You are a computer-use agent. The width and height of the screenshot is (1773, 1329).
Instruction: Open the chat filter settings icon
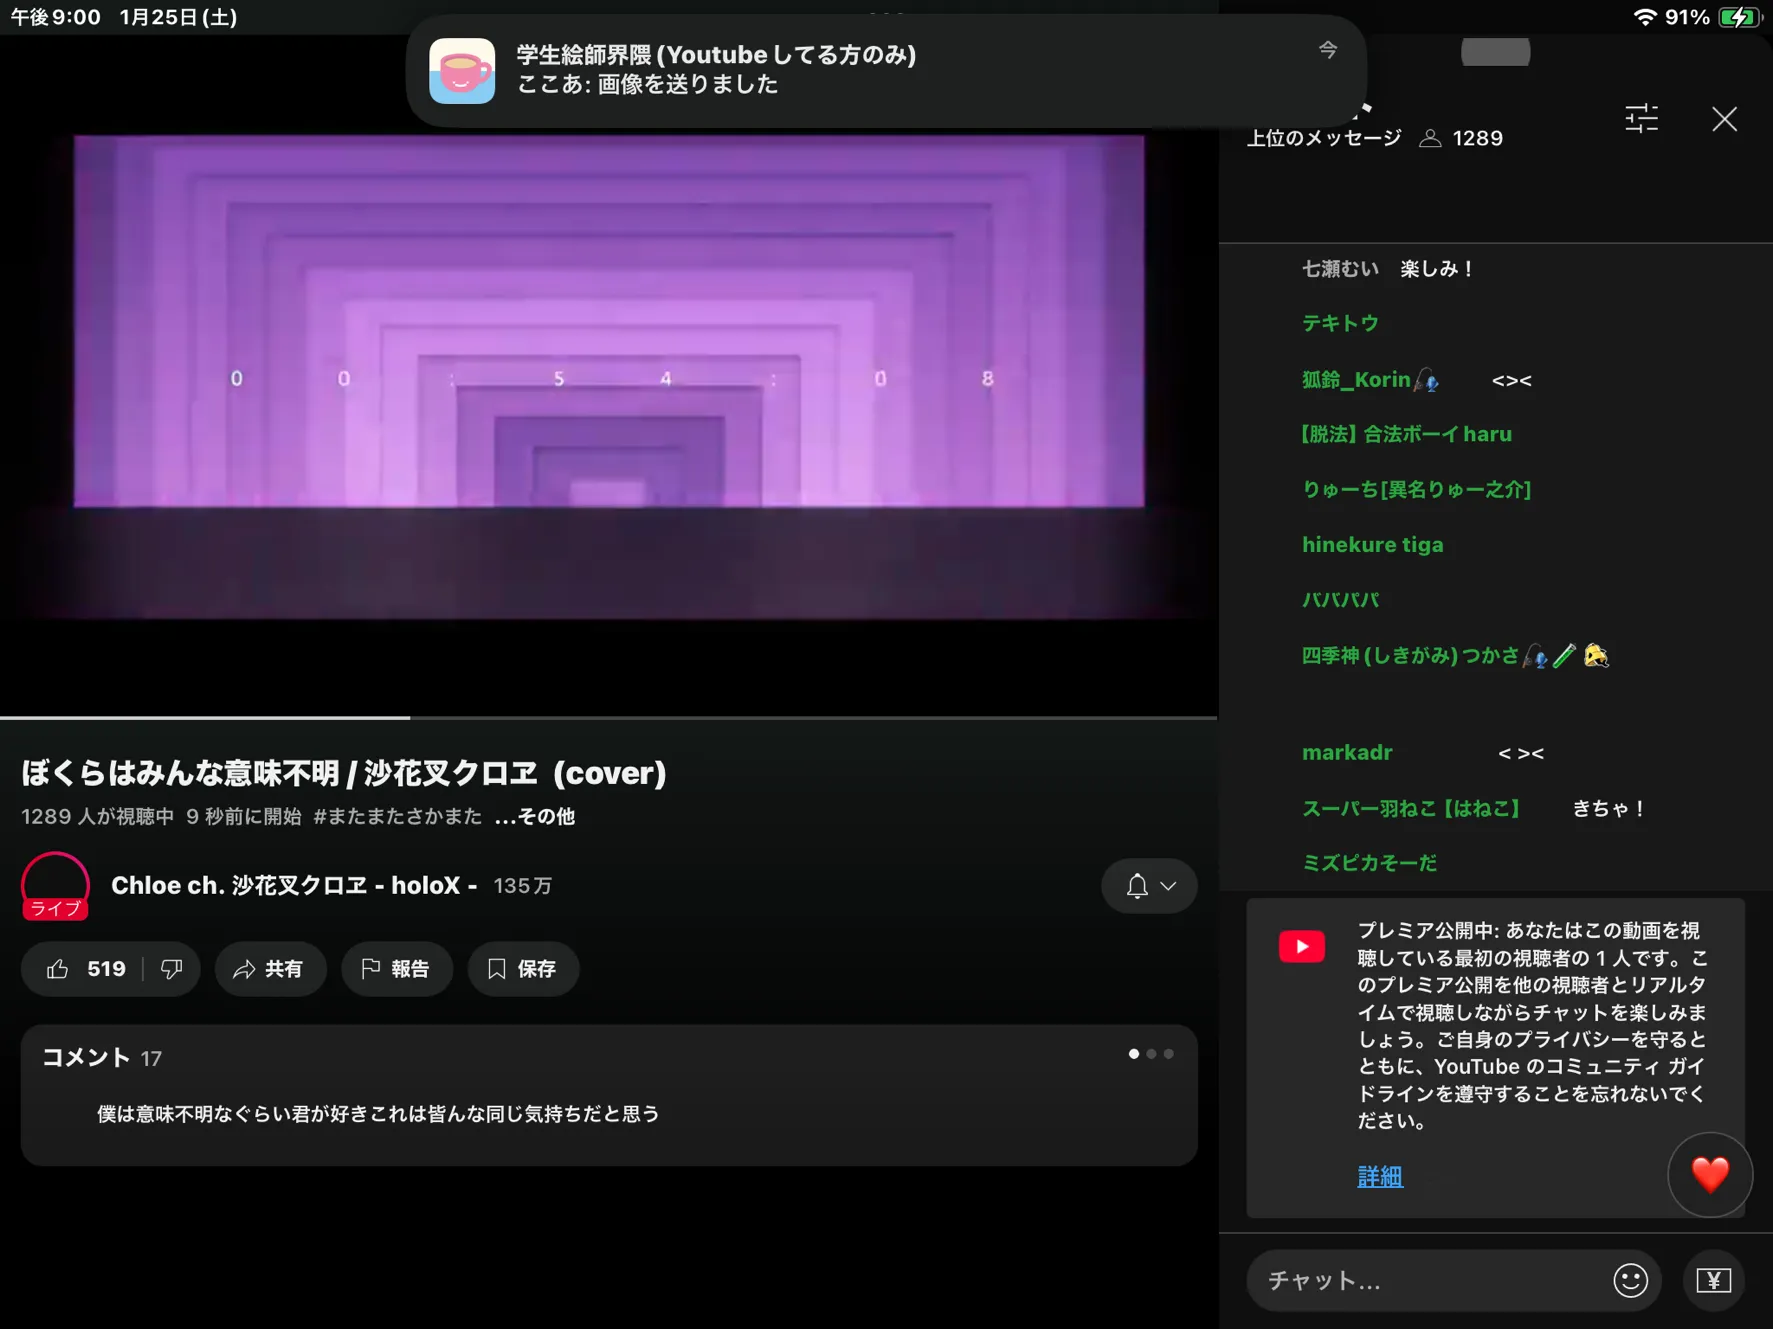[x=1641, y=119]
